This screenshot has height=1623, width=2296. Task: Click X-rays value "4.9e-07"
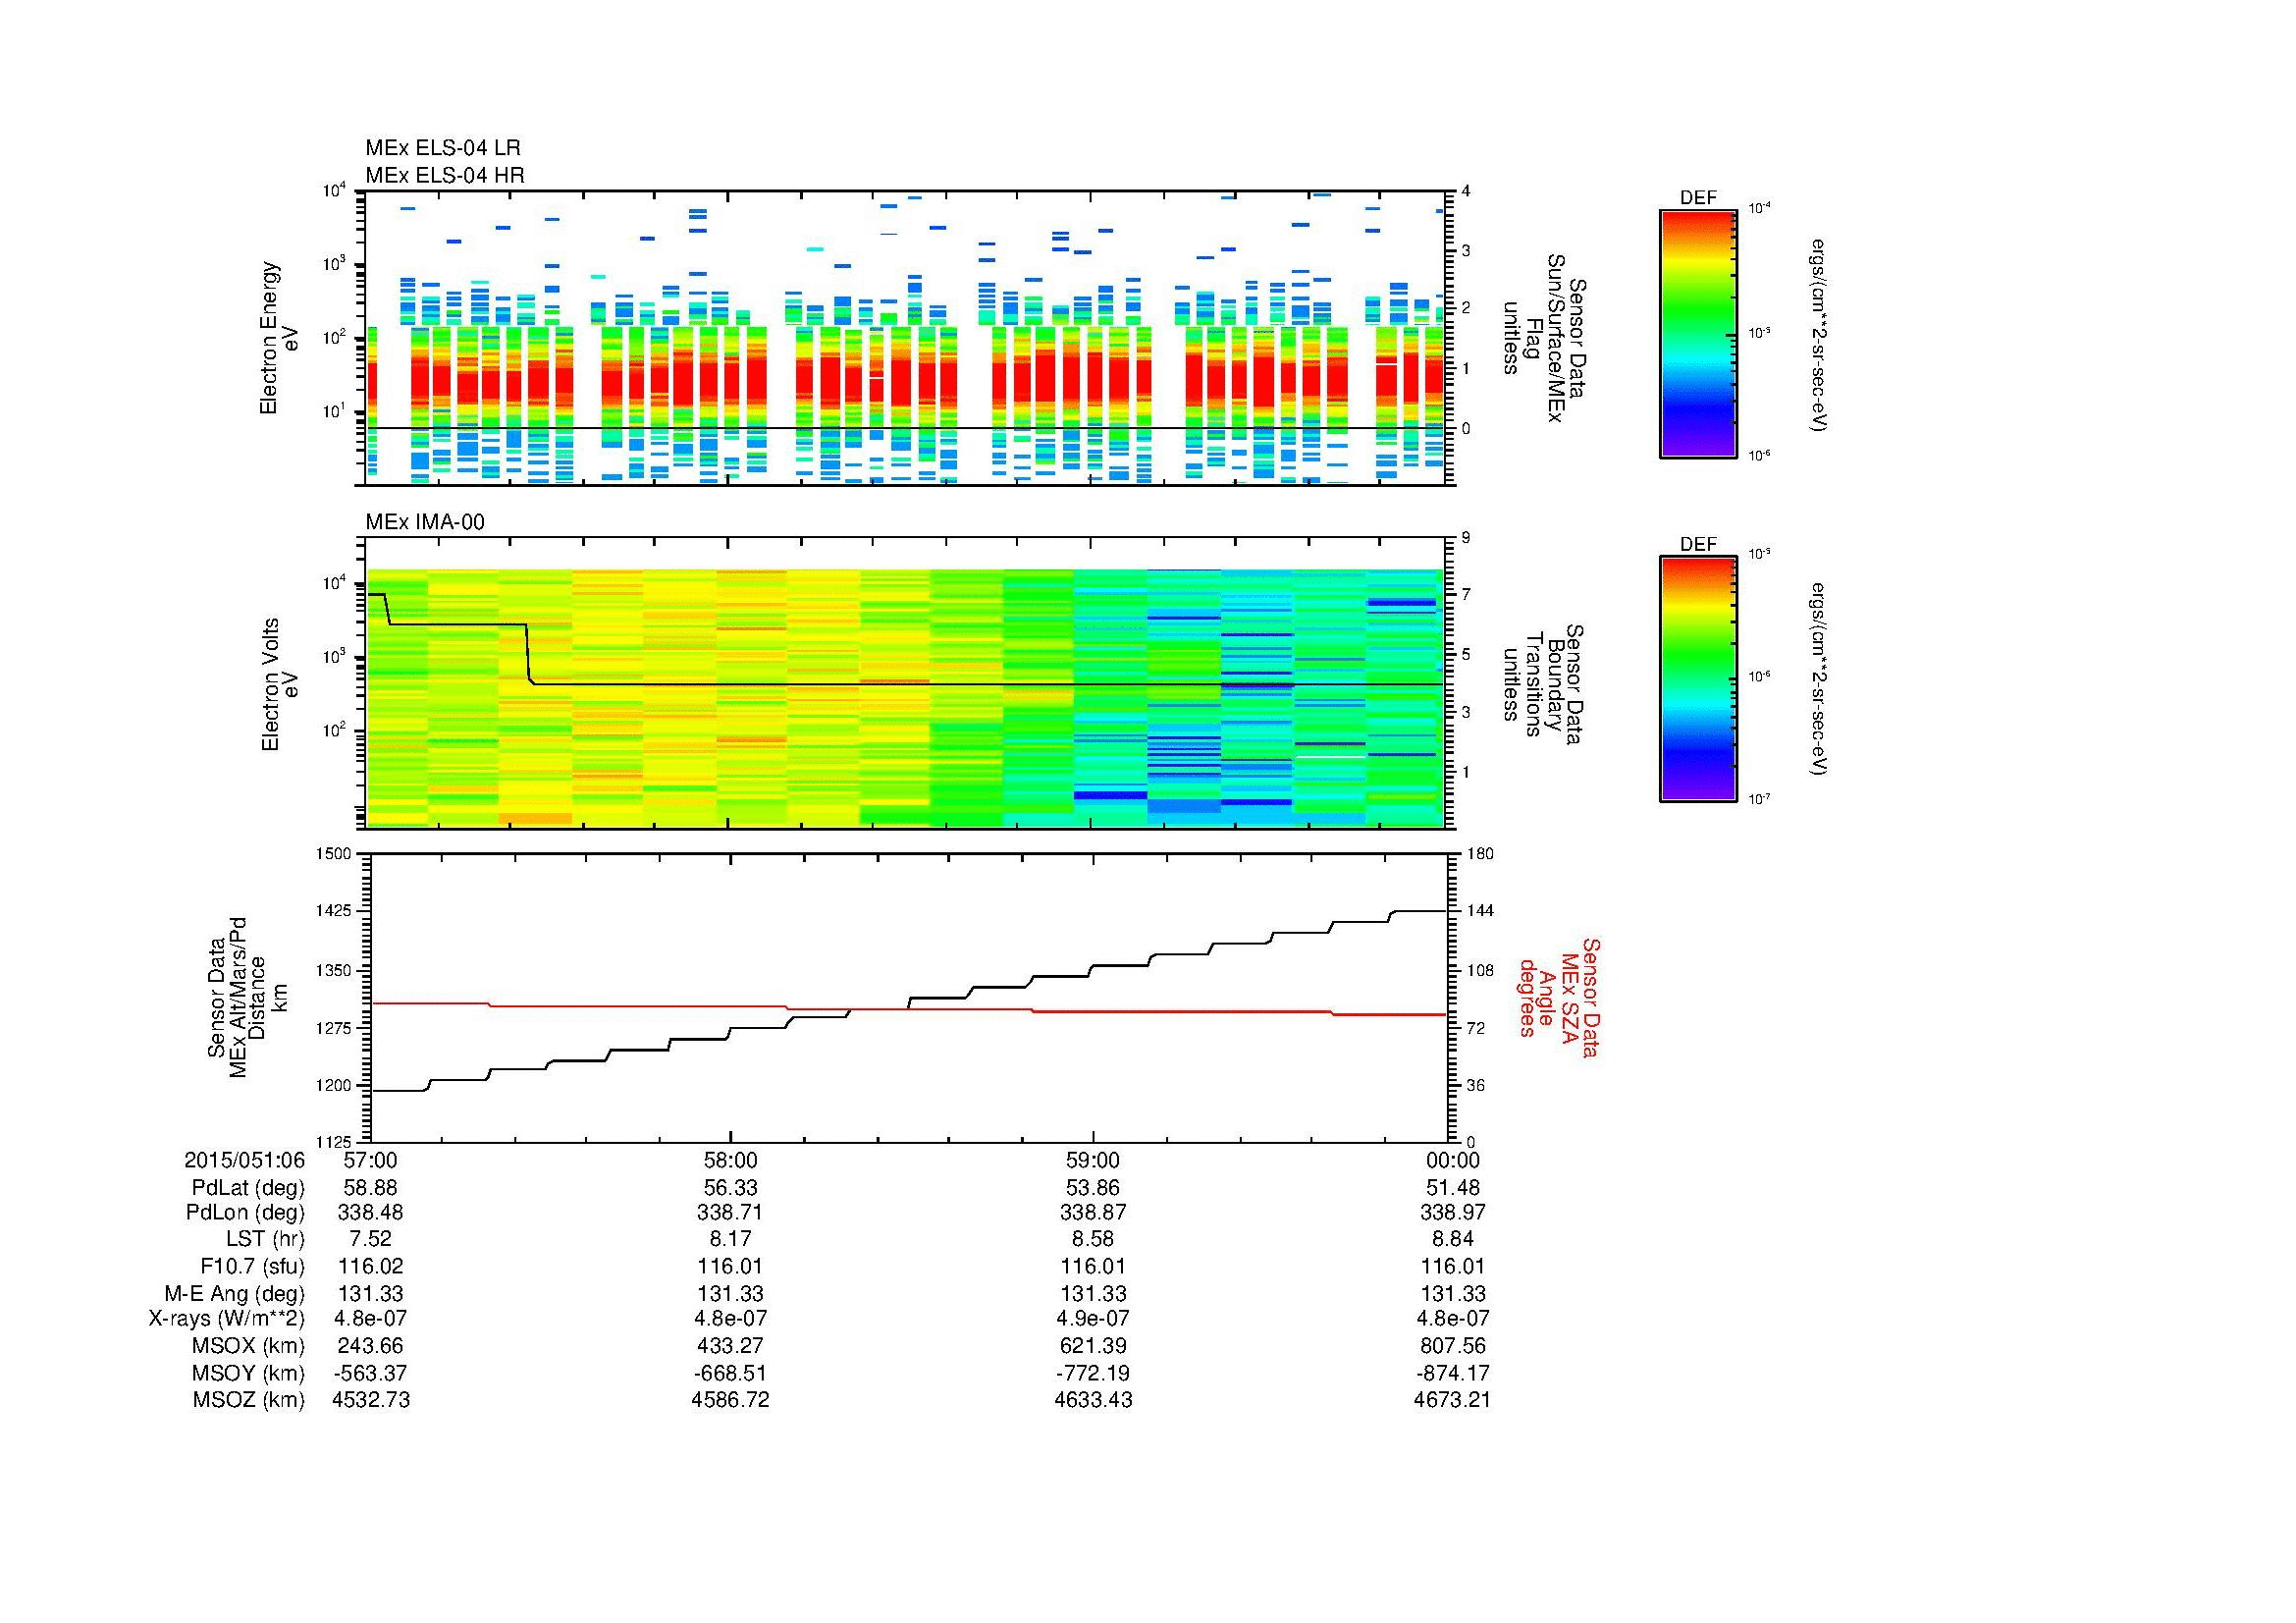click(1093, 1319)
